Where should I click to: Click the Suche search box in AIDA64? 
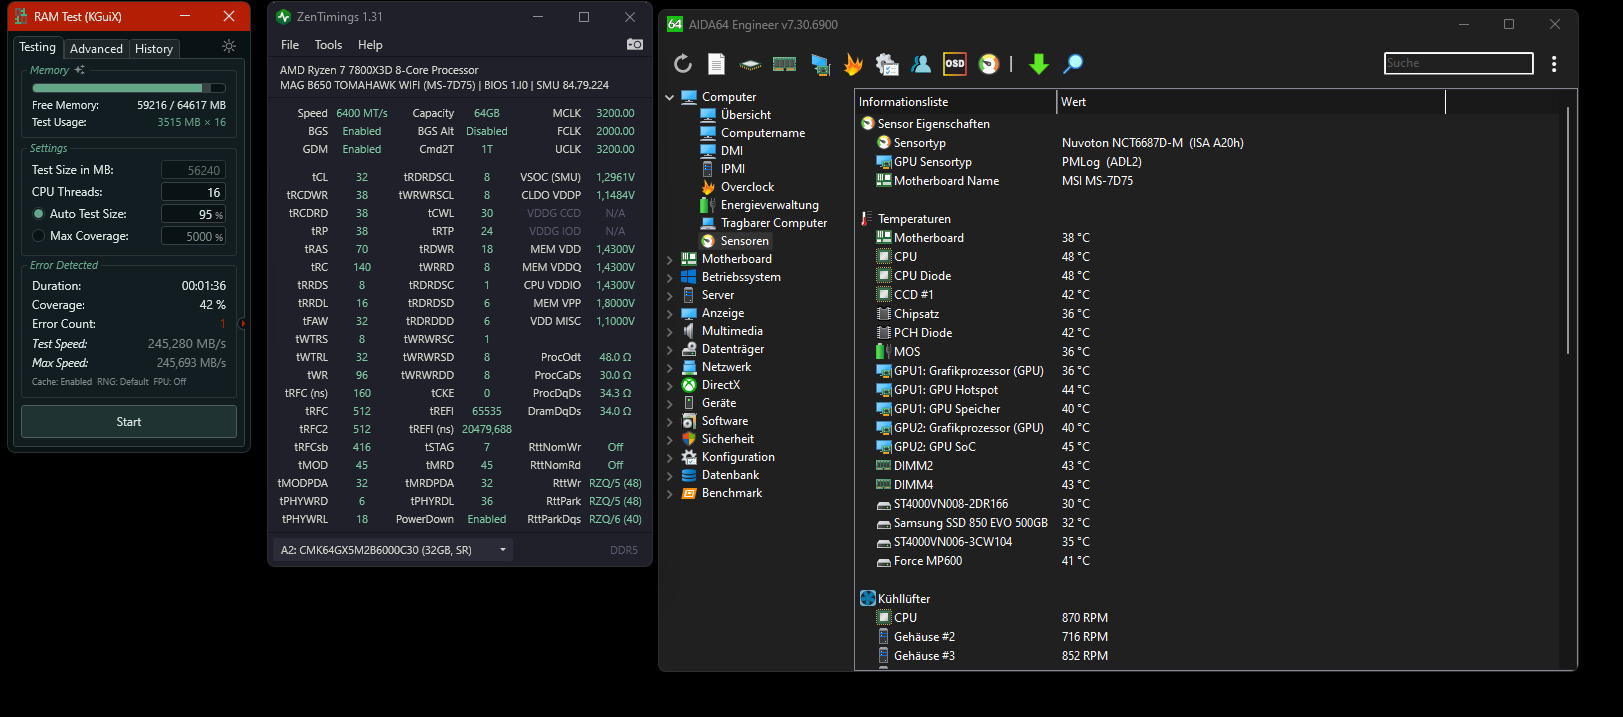(1458, 63)
